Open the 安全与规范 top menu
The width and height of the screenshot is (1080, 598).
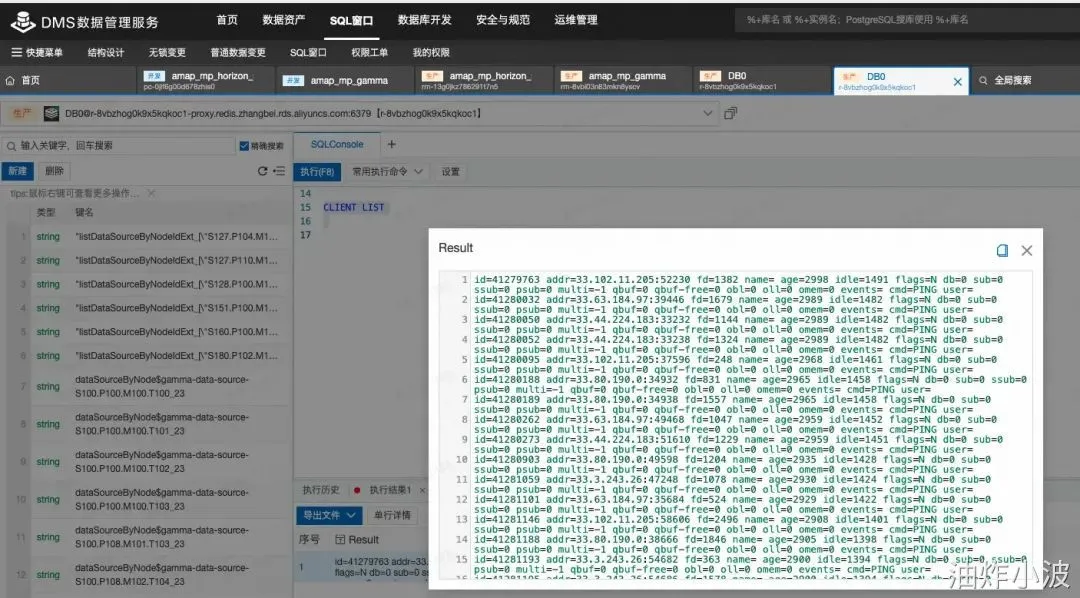(x=503, y=20)
